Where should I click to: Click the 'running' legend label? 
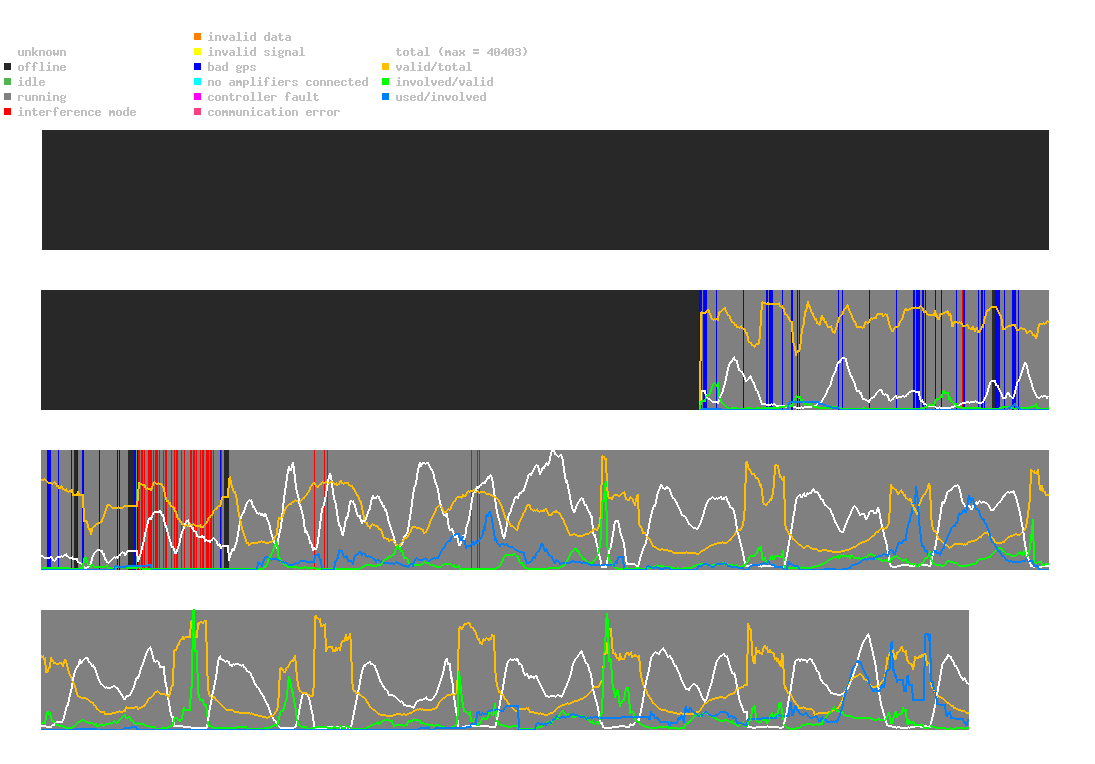(42, 97)
